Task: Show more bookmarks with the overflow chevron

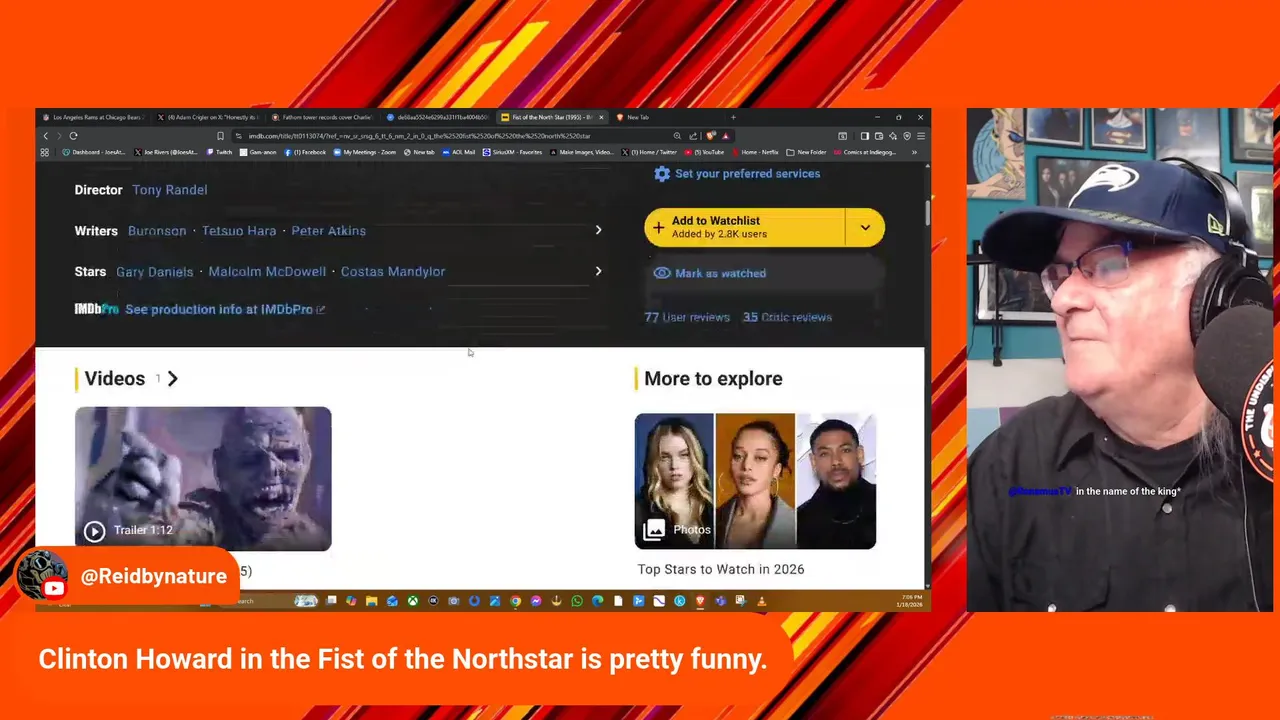Action: point(914,152)
